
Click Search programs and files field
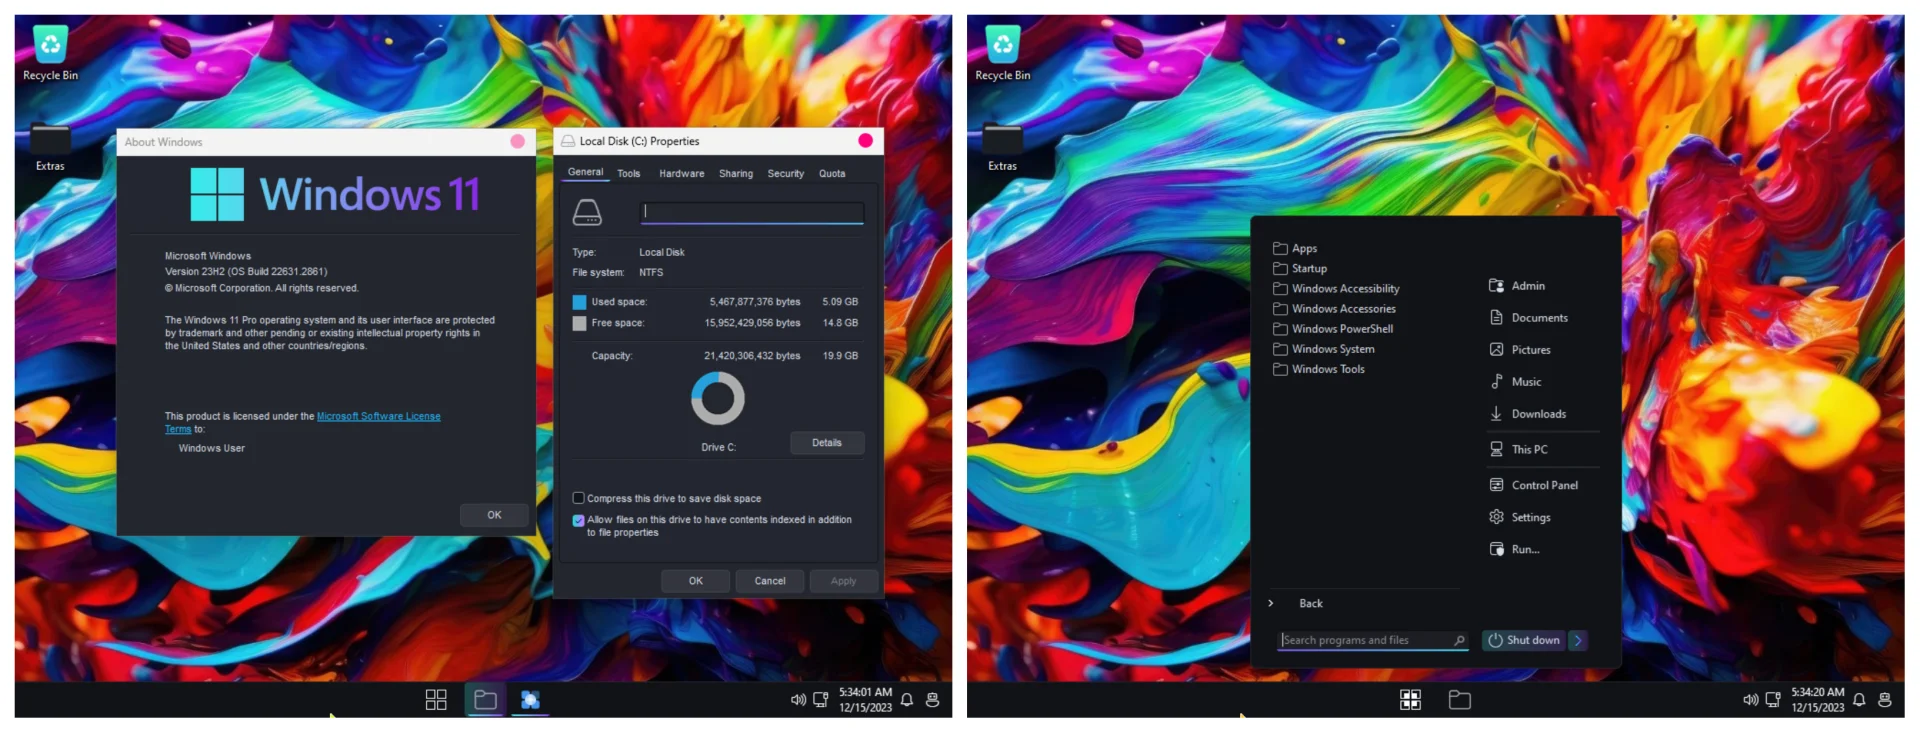tap(1373, 640)
